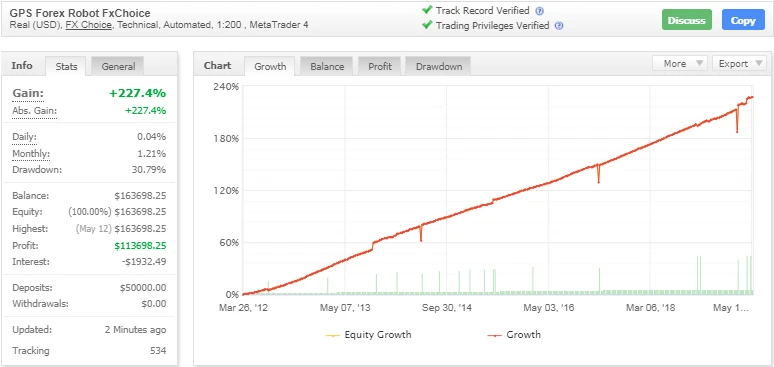This screenshot has width=774, height=367.
Task: Click the Interest: label
Action: [x=31, y=261]
